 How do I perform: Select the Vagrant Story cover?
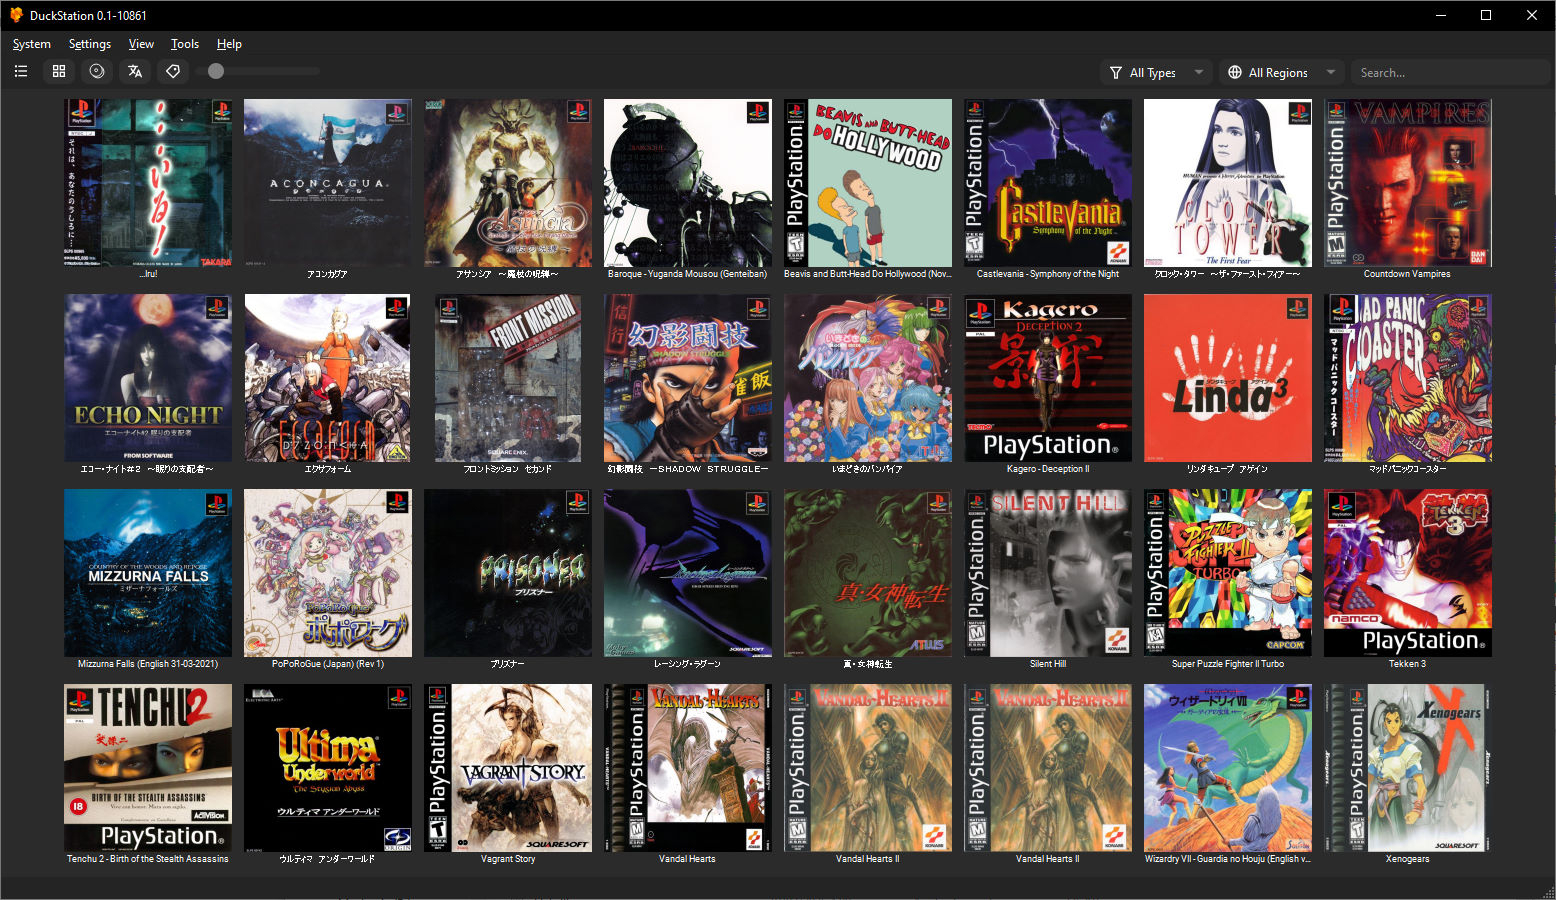(x=508, y=768)
